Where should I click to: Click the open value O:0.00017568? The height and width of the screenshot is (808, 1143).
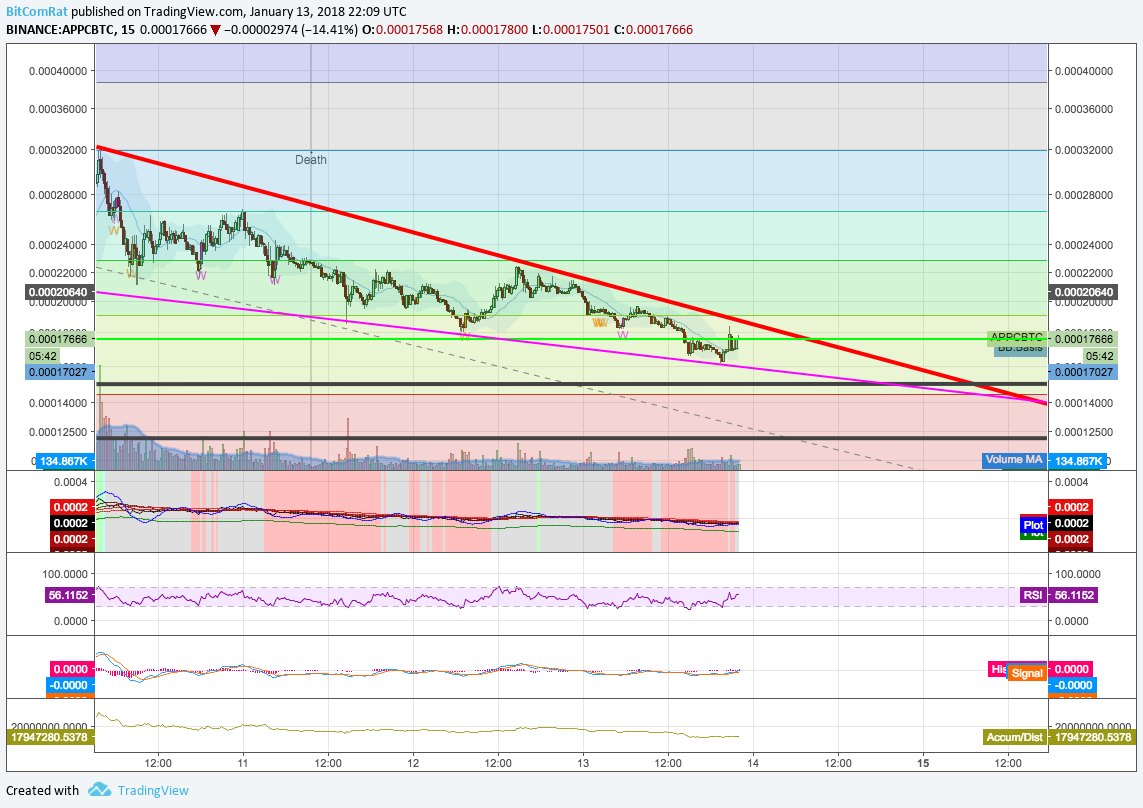(402, 30)
